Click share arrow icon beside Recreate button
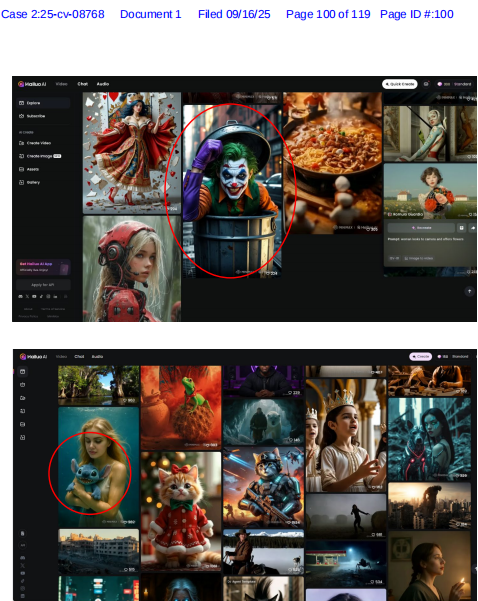This screenshot has width=478, height=601. 473,228
